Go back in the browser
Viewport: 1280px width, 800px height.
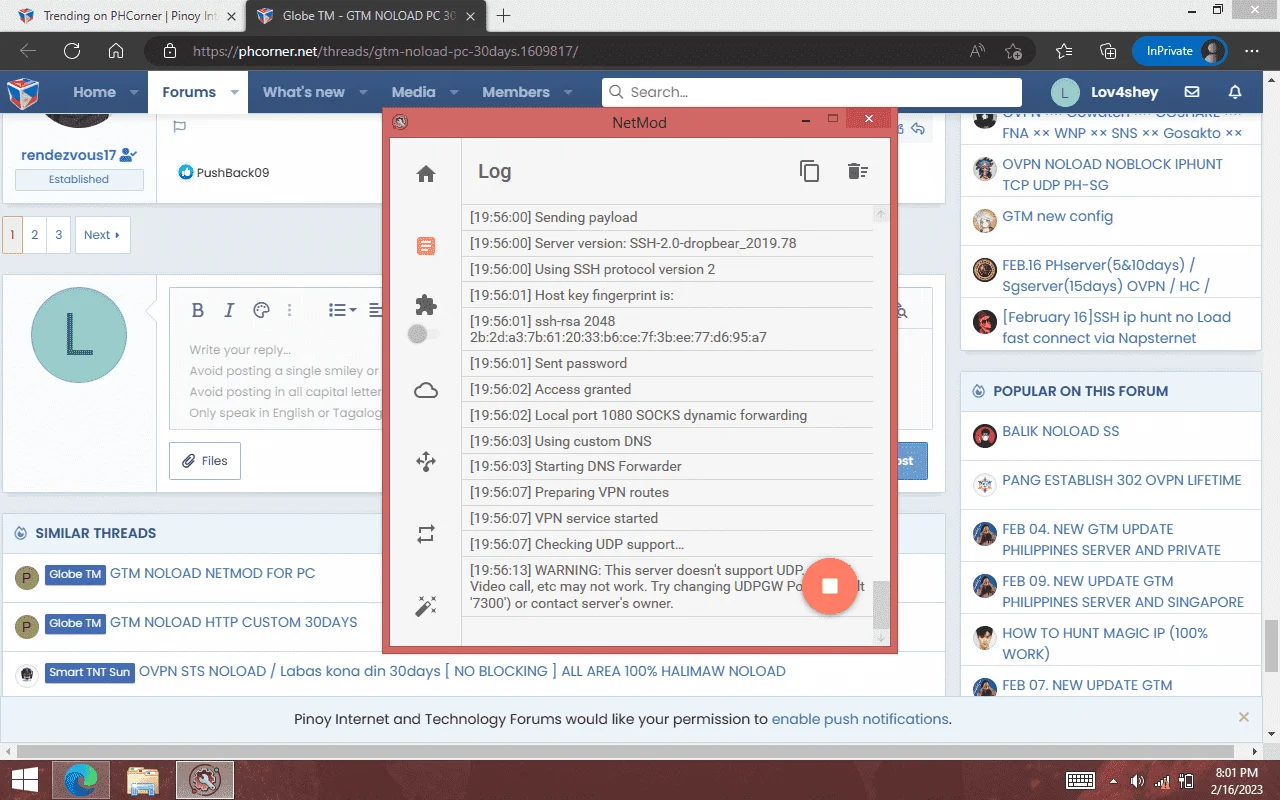click(28, 51)
